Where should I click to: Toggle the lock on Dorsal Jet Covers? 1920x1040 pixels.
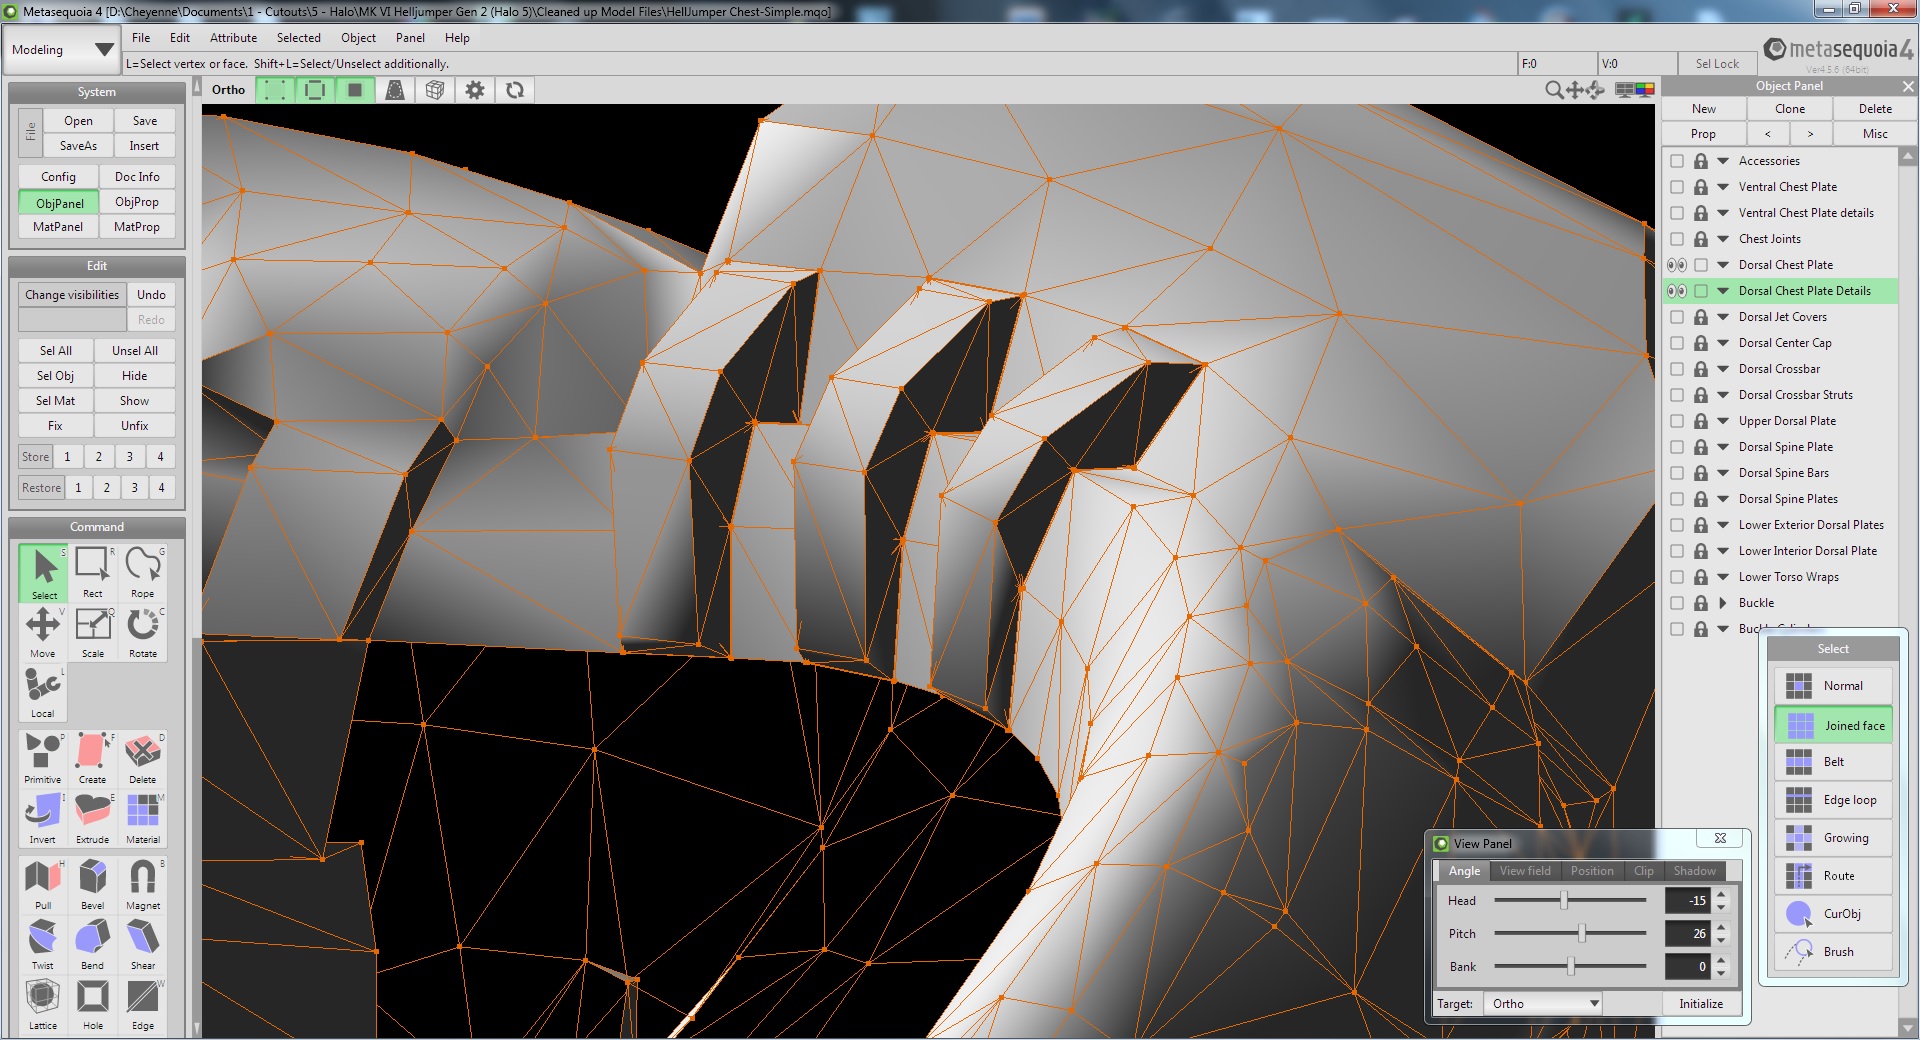click(1701, 317)
